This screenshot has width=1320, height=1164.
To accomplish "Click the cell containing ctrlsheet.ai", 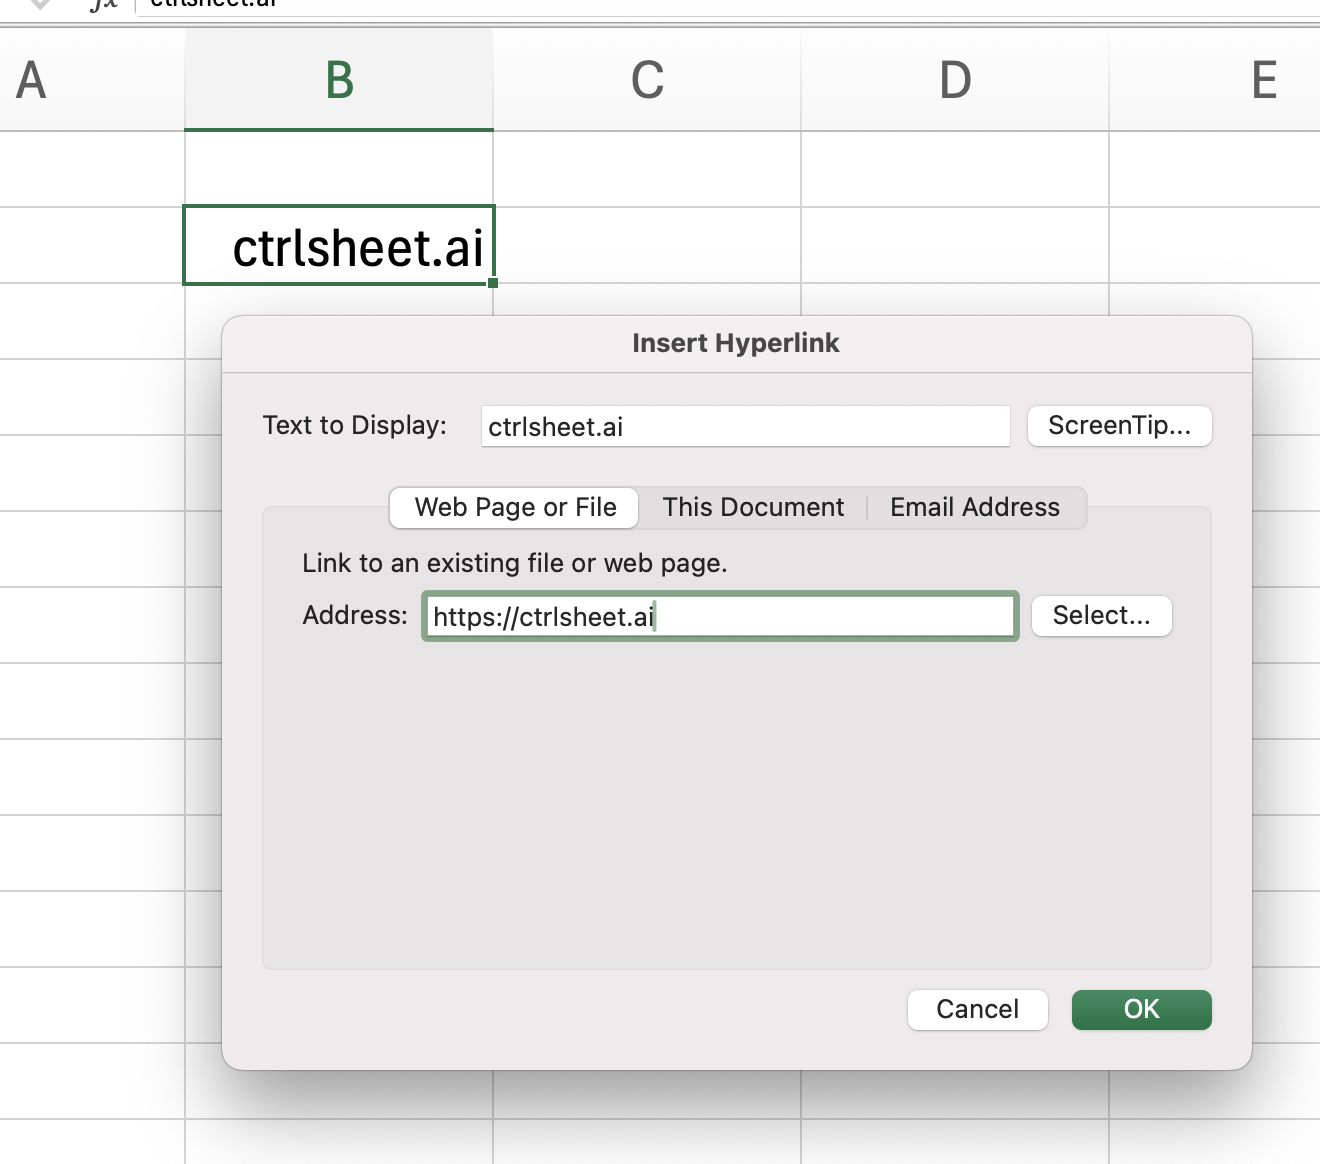I will tap(339, 246).
